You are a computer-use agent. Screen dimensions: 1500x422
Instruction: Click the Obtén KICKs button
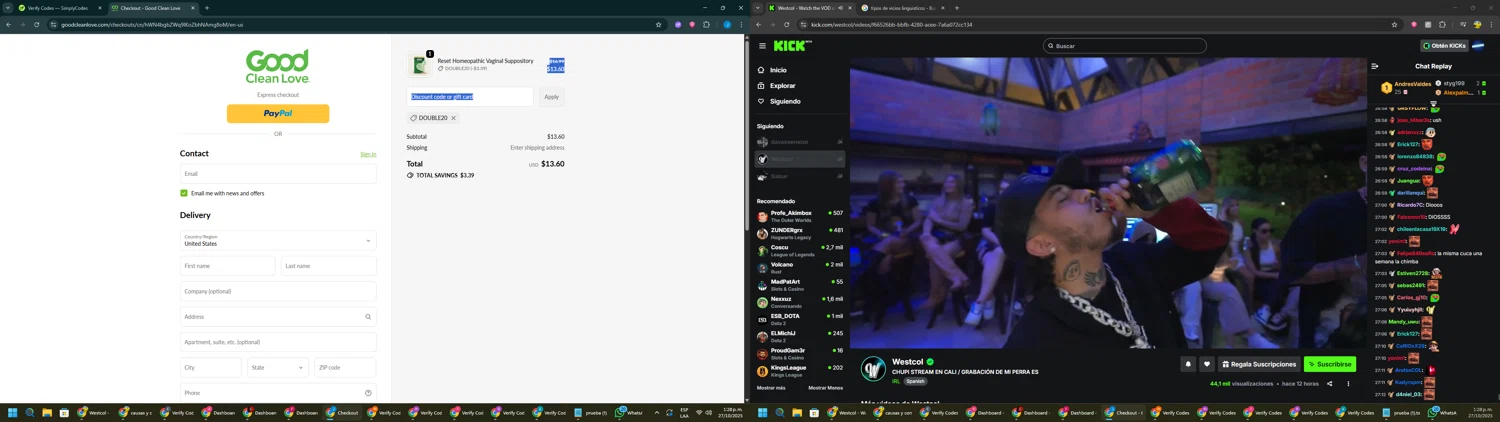click(1445, 46)
